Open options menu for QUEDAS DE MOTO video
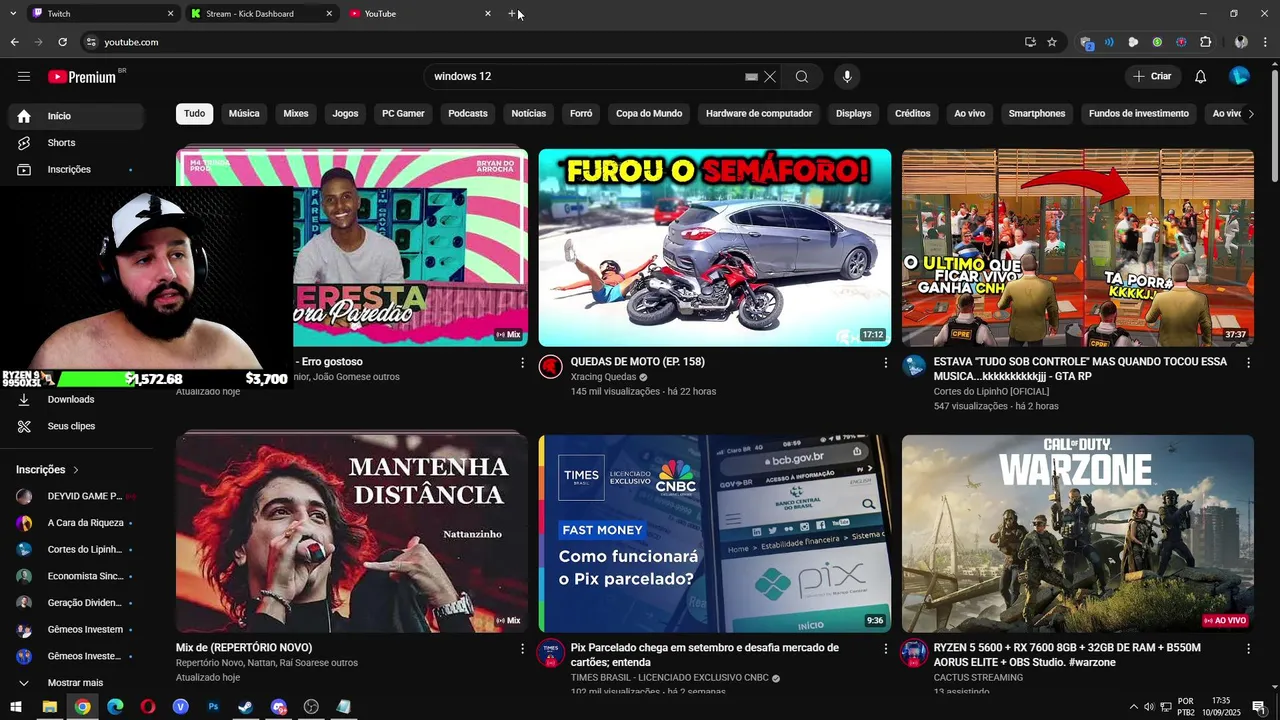Image resolution: width=1280 pixels, height=720 pixels. [x=885, y=363]
